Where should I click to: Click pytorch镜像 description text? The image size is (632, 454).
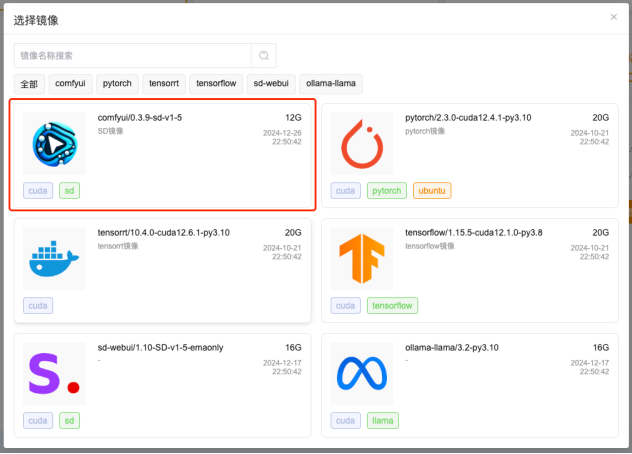(425, 131)
